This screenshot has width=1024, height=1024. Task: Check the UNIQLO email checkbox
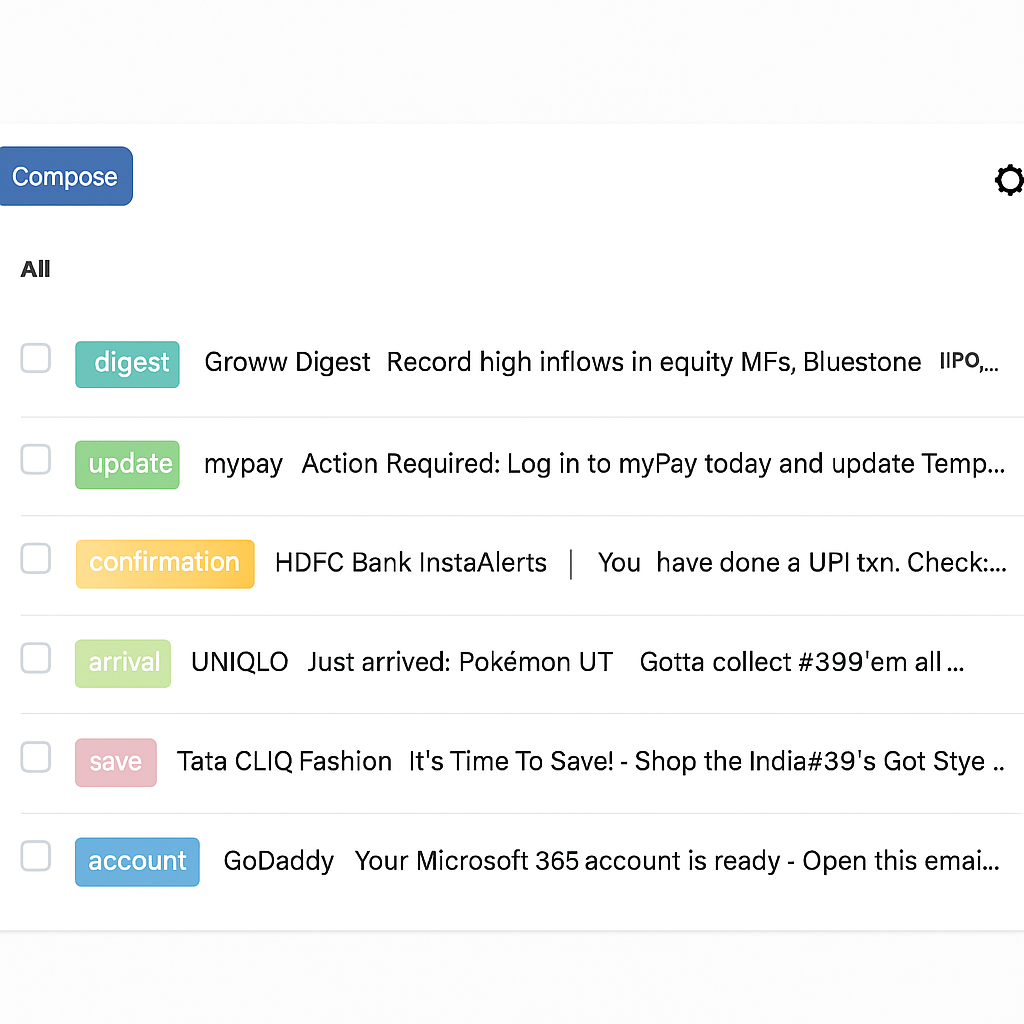[36, 658]
